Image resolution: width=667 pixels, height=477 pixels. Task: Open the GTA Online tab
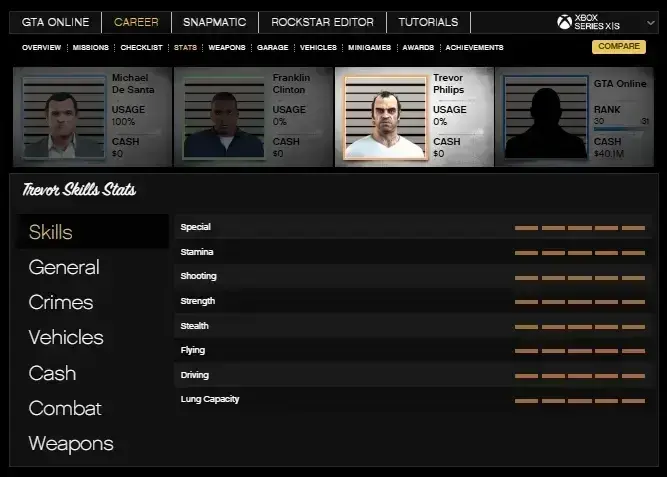pos(55,22)
